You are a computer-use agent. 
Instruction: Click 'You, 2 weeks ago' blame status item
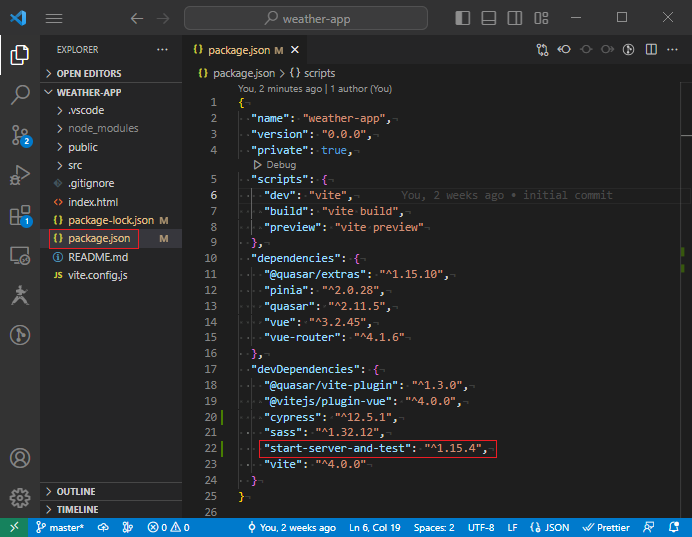tap(292, 527)
